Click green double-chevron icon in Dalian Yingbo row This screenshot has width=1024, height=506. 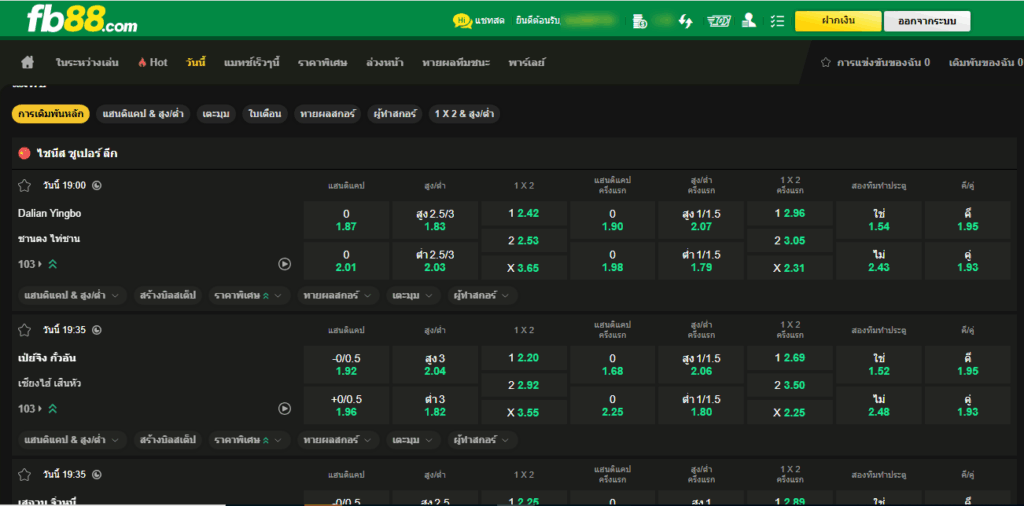coord(52,264)
